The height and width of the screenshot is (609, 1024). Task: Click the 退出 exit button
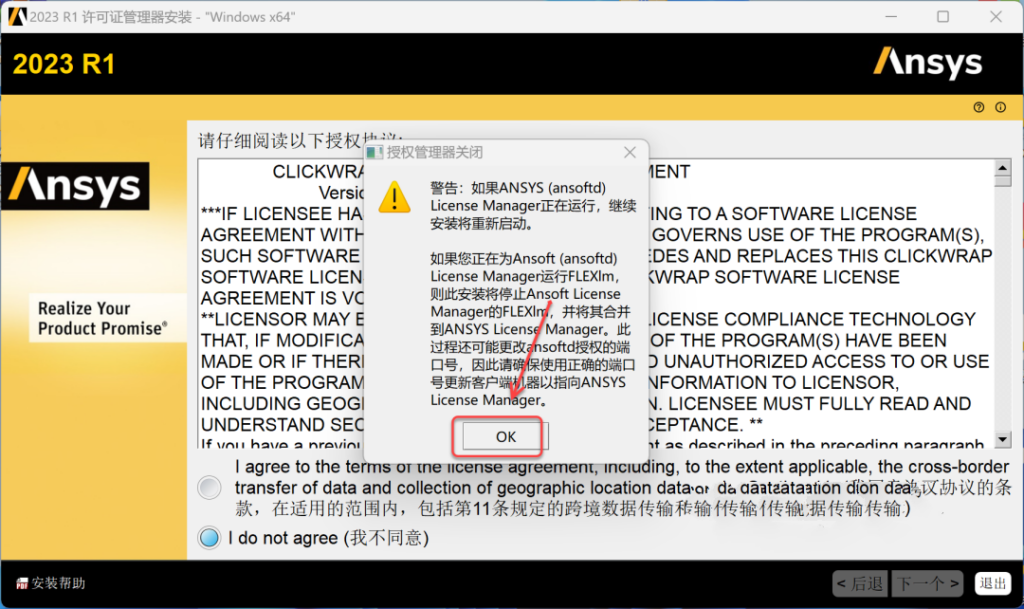point(992,583)
